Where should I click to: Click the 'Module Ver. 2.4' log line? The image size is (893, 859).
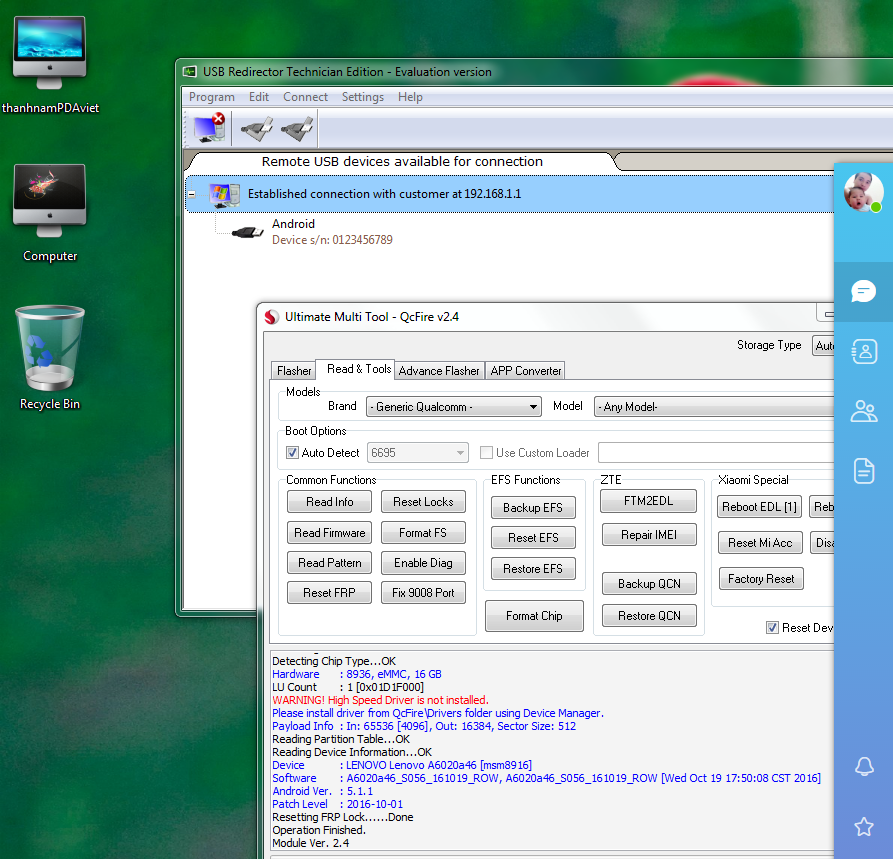[x=310, y=843]
